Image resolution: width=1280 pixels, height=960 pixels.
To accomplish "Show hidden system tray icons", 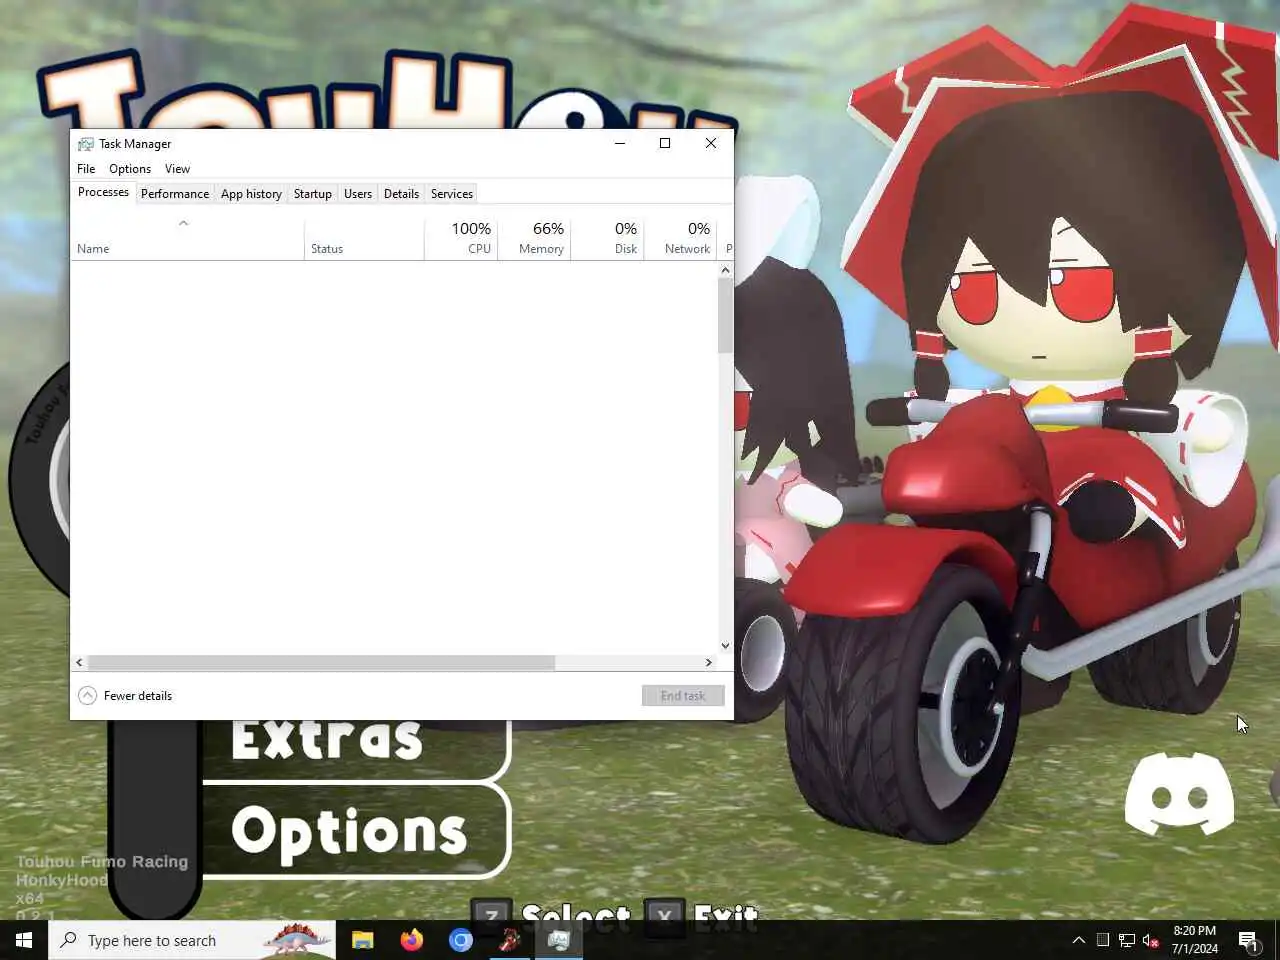I will (1079, 940).
